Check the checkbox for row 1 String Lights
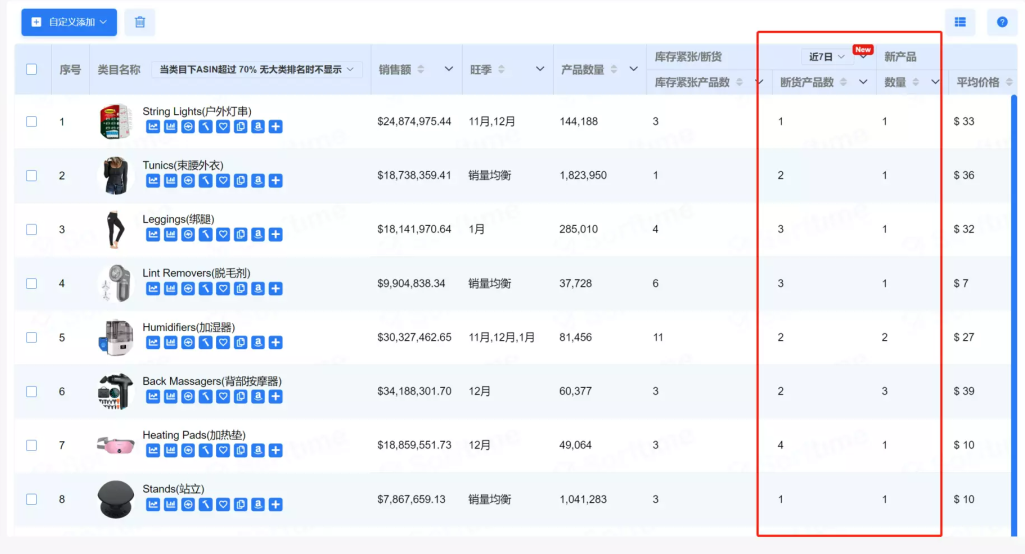 click(x=31, y=122)
